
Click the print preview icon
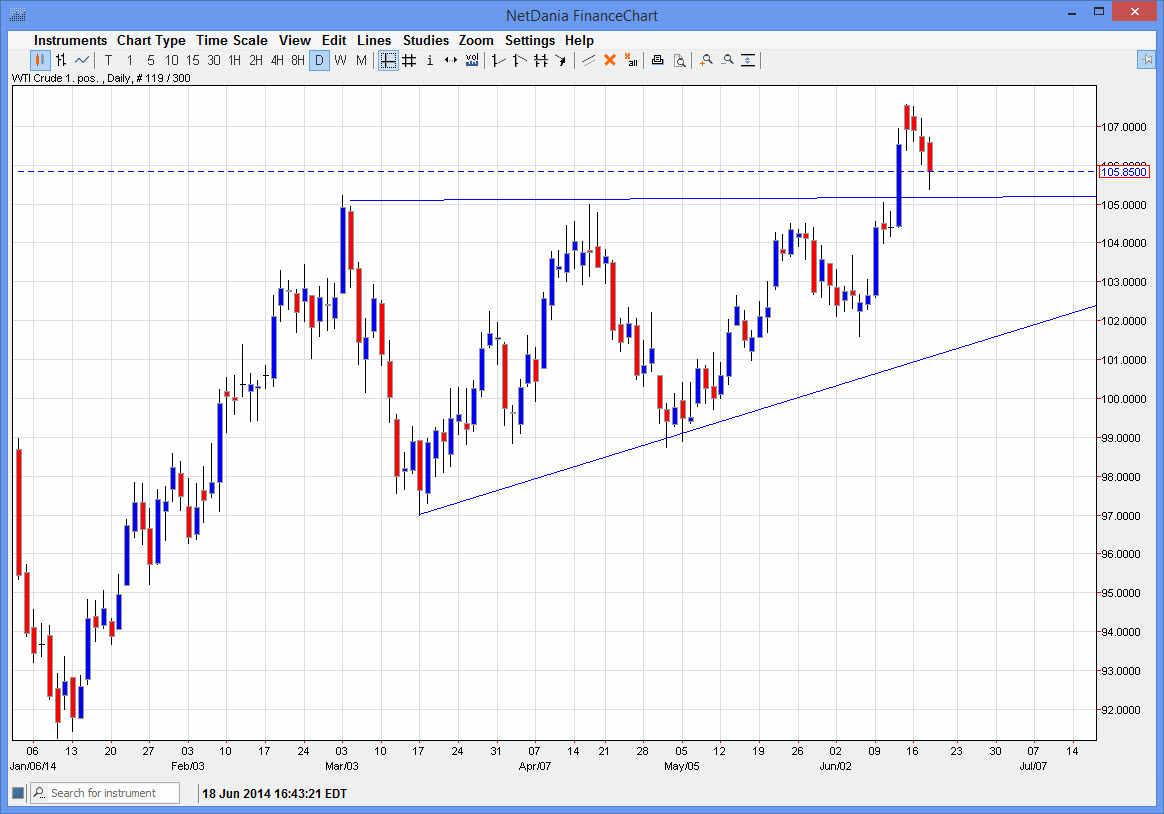coord(680,60)
